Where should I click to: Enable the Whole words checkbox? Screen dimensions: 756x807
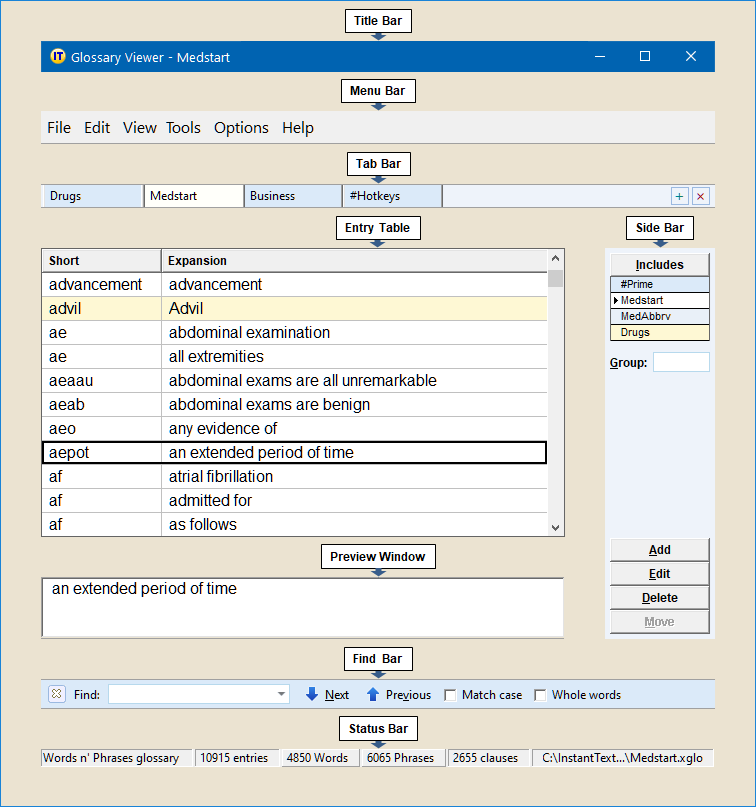(x=541, y=695)
